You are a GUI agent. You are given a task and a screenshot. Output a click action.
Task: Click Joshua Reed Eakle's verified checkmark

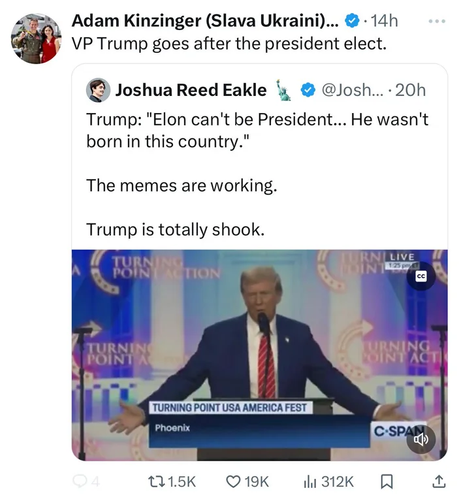pyautogui.click(x=308, y=90)
